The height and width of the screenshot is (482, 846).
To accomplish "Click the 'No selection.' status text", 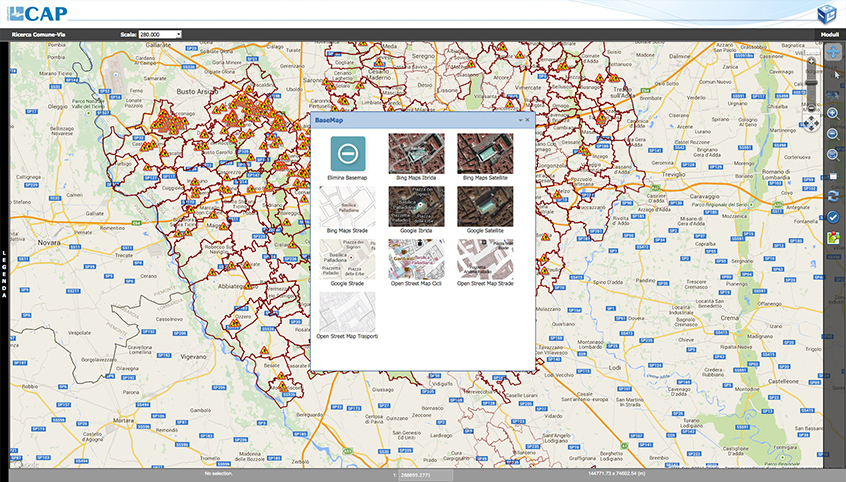I will [x=219, y=473].
